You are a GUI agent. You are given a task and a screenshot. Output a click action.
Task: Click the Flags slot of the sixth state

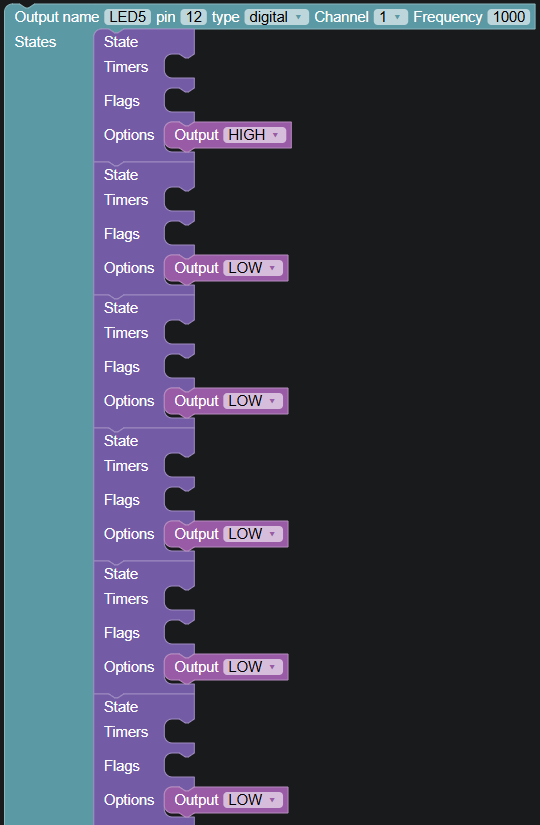179,766
